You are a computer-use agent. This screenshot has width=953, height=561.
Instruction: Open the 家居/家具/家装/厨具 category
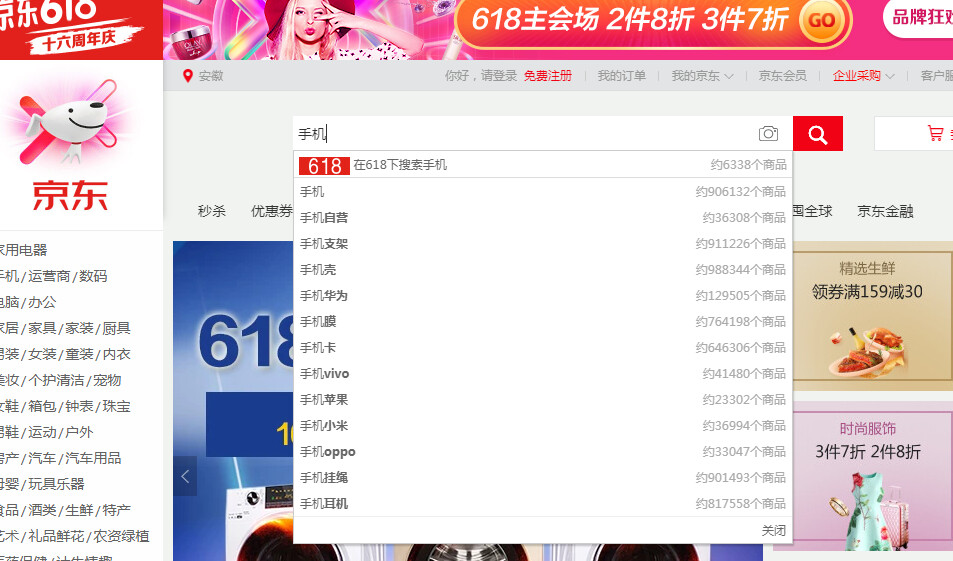tap(65, 328)
